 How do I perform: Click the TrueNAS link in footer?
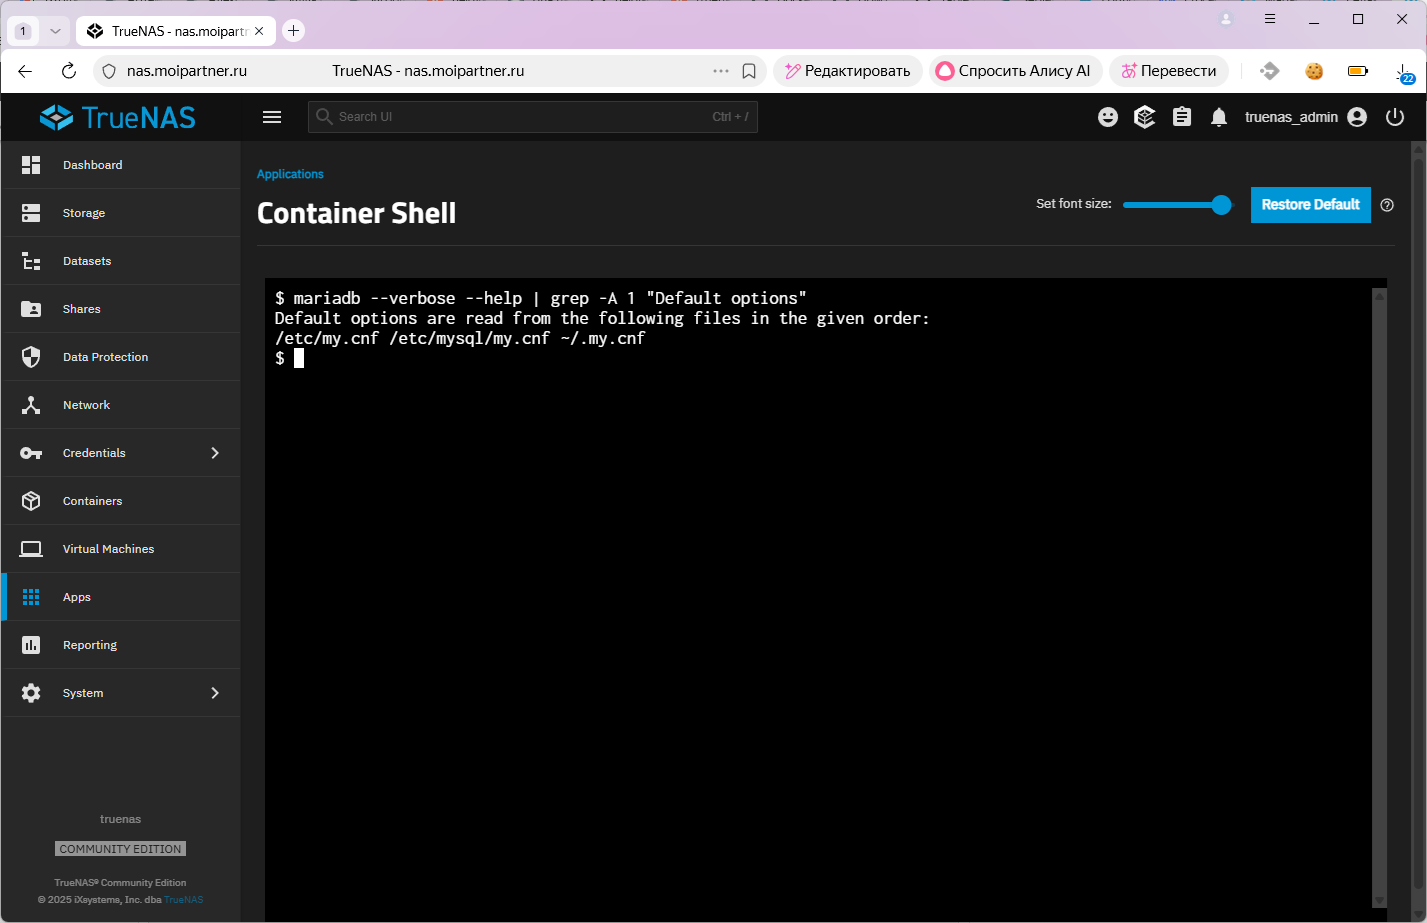click(x=183, y=900)
